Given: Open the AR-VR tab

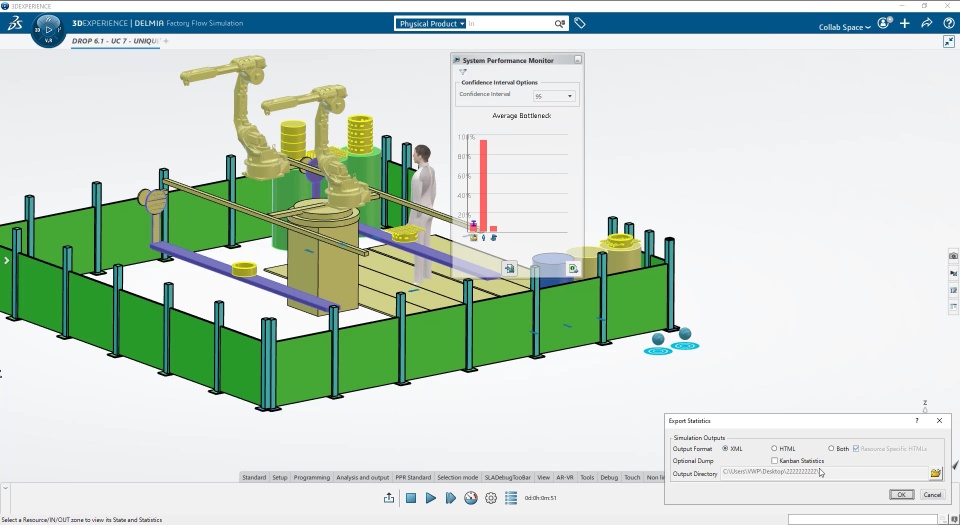Looking at the screenshot, I should 565,477.
